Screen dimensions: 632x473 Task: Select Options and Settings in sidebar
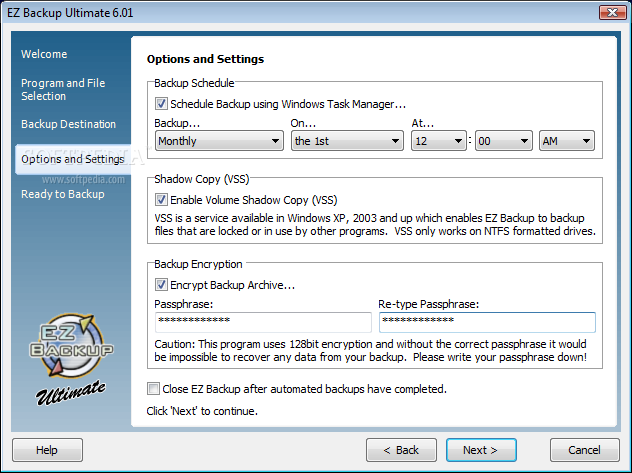tap(73, 159)
